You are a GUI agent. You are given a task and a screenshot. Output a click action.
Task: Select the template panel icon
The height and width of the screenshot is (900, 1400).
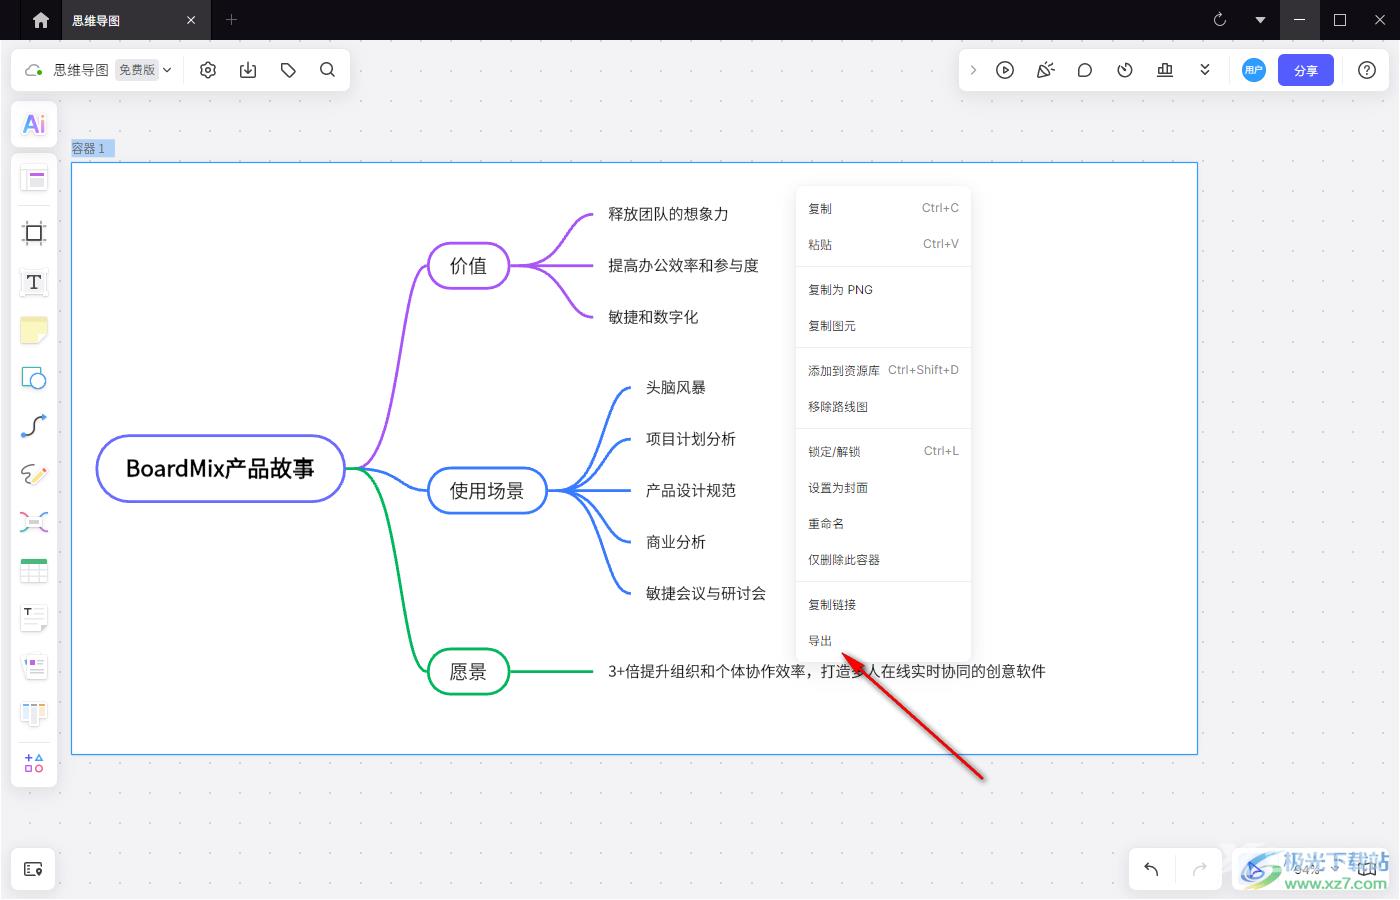click(34, 180)
